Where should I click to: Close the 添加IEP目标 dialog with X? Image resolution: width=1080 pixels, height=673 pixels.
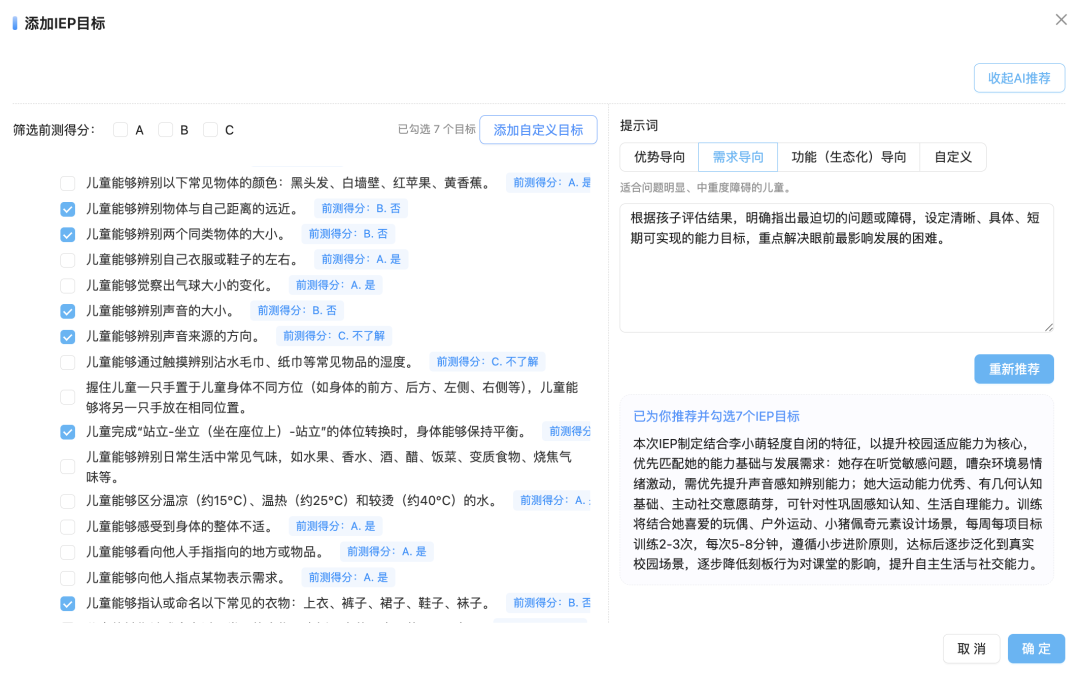click(1061, 20)
